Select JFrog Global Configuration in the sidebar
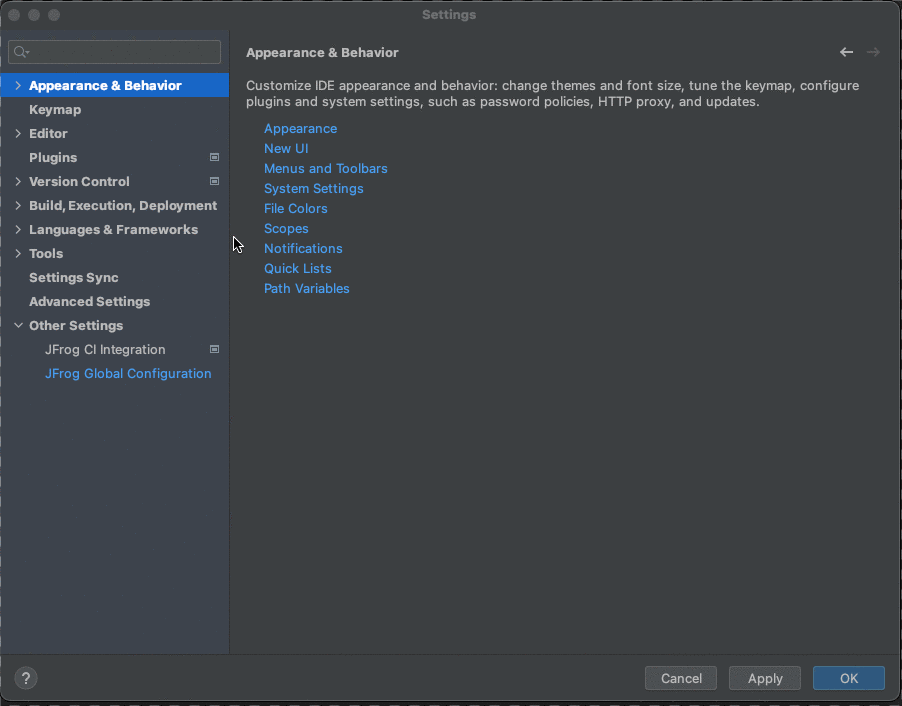 point(128,373)
